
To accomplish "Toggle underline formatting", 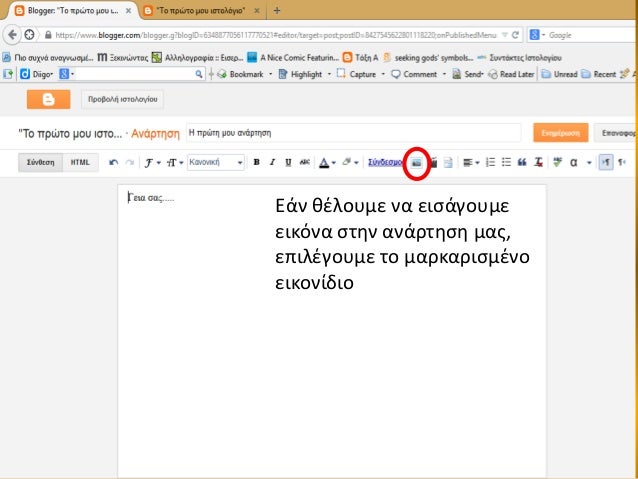I will 288,162.
